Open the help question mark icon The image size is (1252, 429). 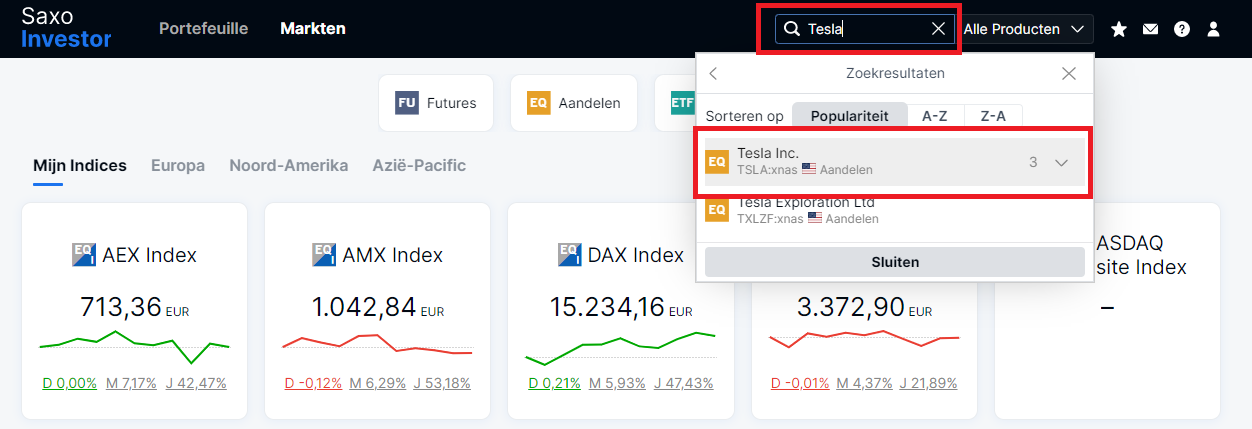(x=1182, y=29)
